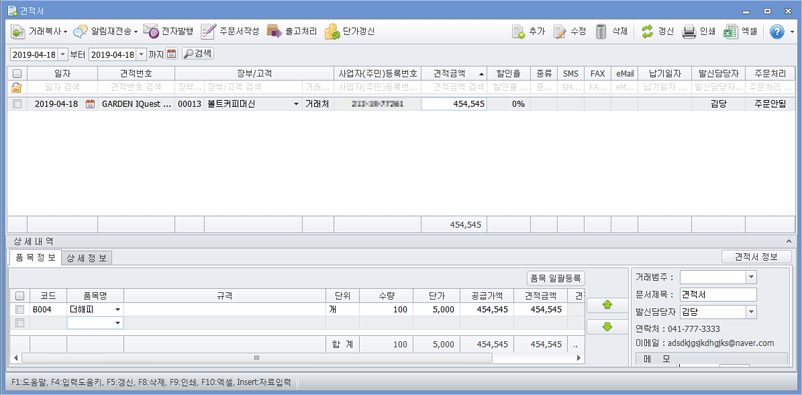Click the 문서제목 input field
This screenshot has width=802, height=395.
[x=718, y=295]
